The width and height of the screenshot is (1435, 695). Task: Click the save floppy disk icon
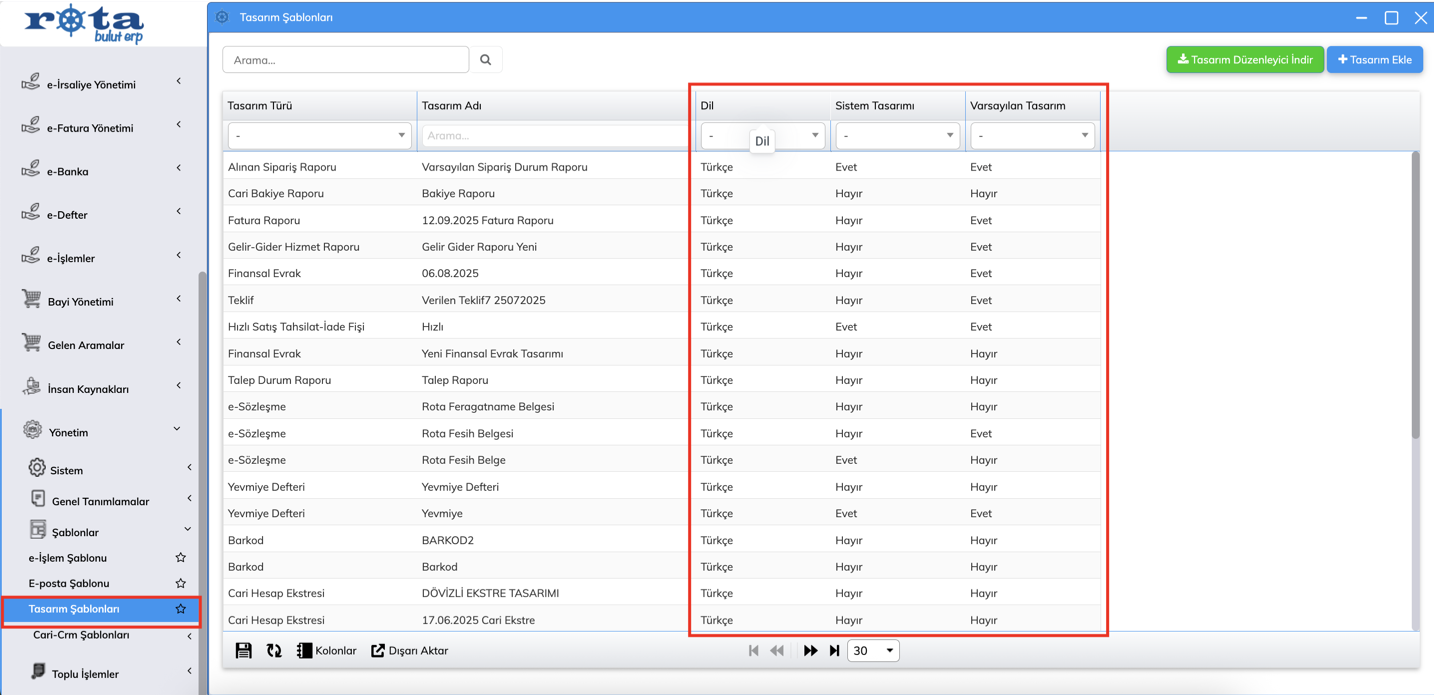[x=243, y=651]
